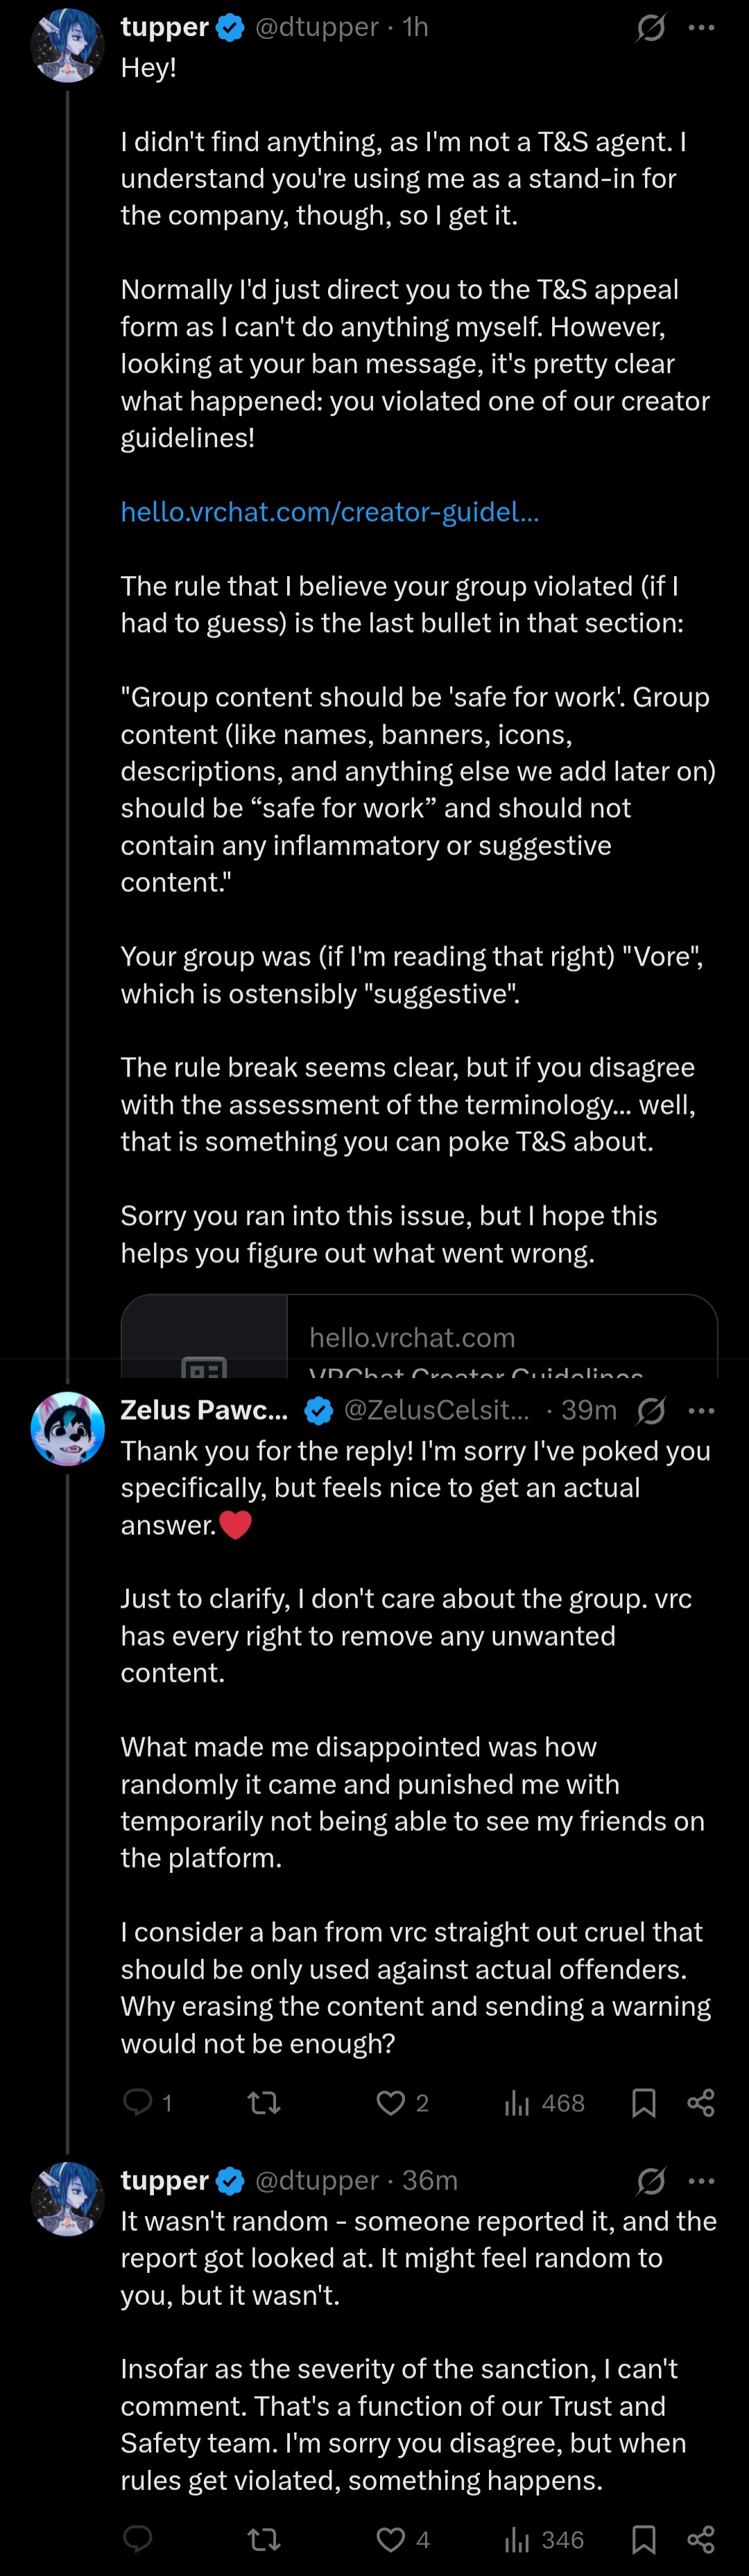This screenshot has height=2576, width=749.
Task: Click the Grok icon on tupper's first post
Action: pyautogui.click(x=650, y=28)
